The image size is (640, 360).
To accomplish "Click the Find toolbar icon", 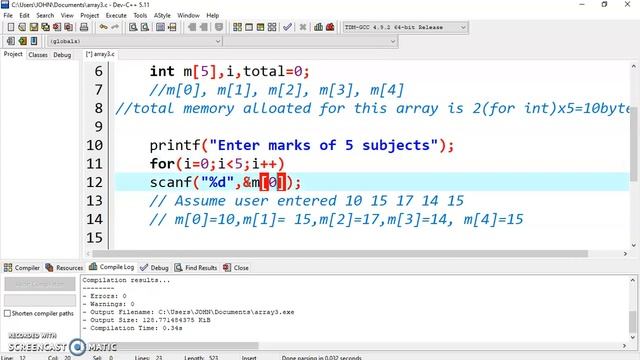I will (133, 27).
